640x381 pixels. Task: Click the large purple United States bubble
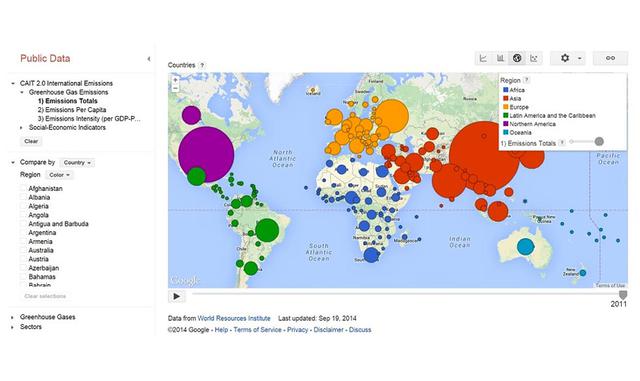(206, 154)
